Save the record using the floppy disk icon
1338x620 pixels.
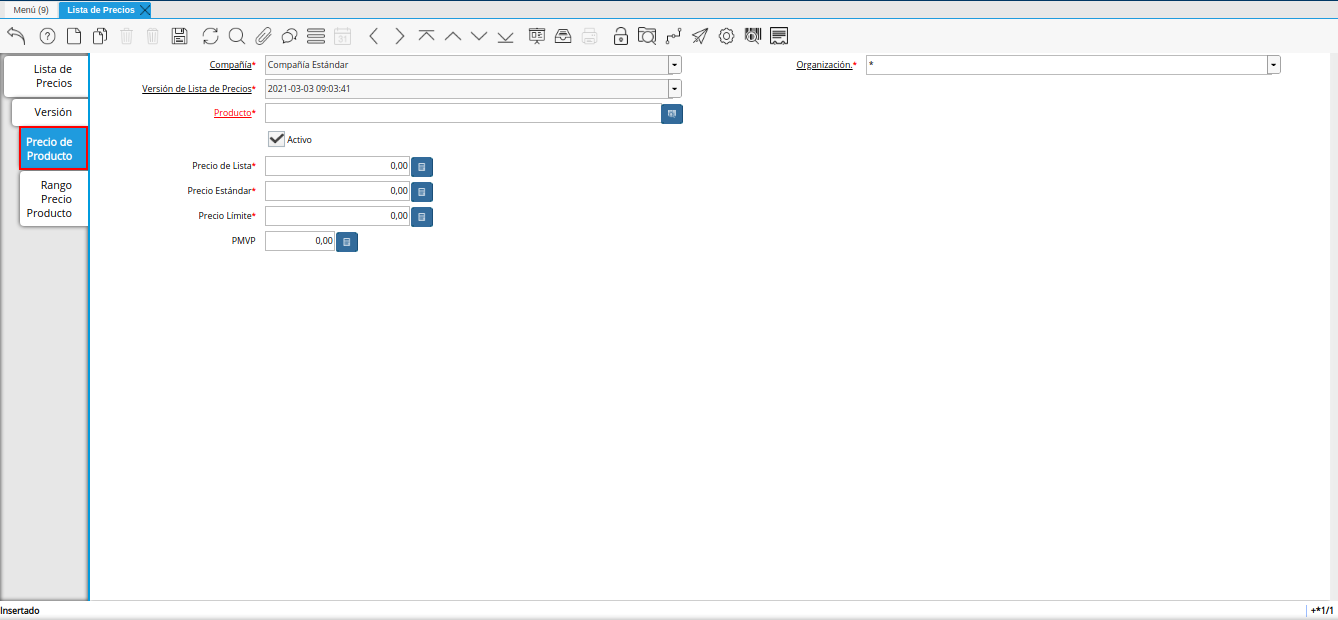179,36
